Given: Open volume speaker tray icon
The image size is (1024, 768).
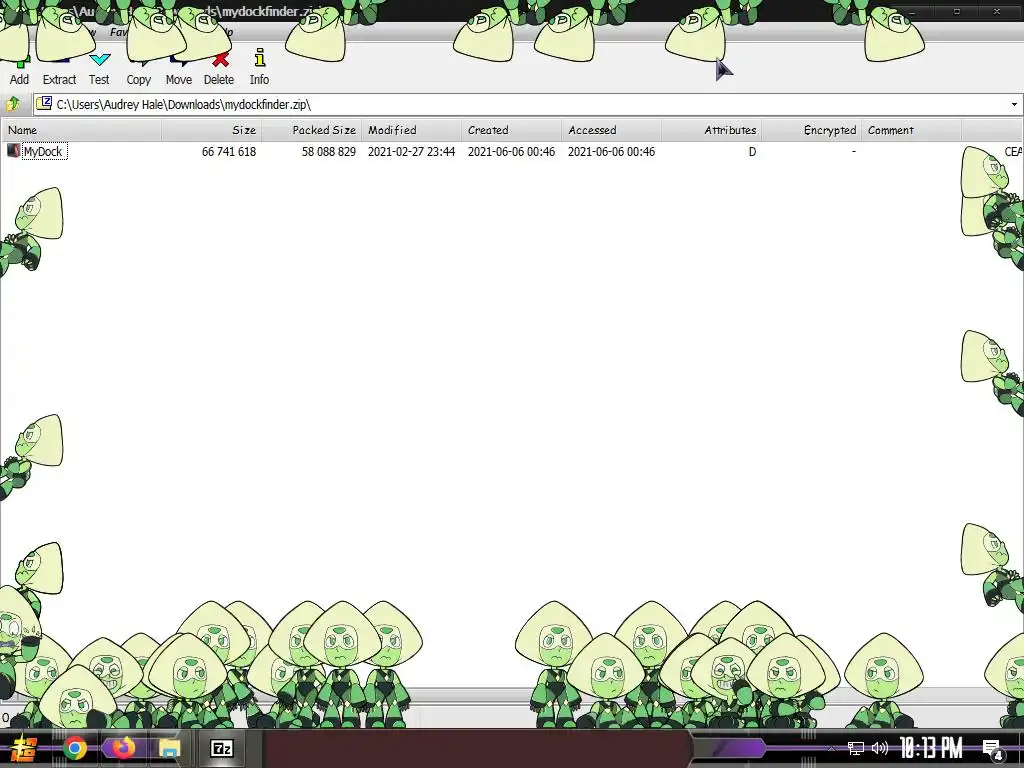Looking at the screenshot, I should [x=880, y=748].
